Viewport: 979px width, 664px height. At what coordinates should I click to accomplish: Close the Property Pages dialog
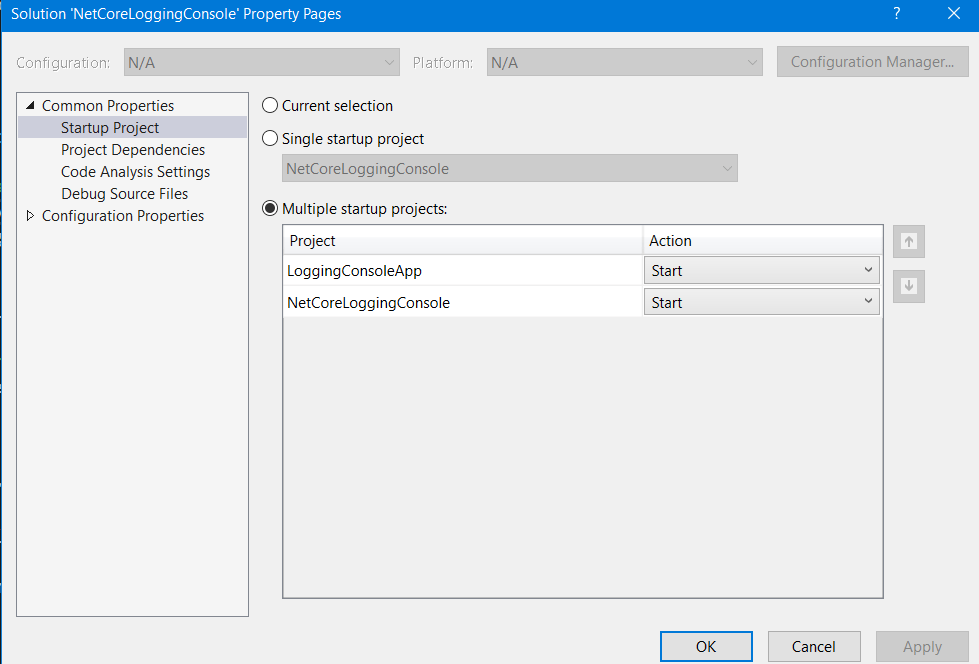point(952,14)
